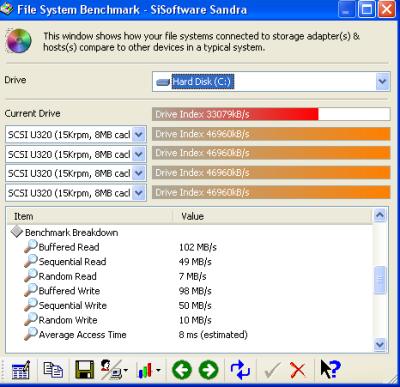The image size is (400, 387).
Task: Click the first orange Drive Index 46960kB/s bar
Action: click(x=271, y=134)
